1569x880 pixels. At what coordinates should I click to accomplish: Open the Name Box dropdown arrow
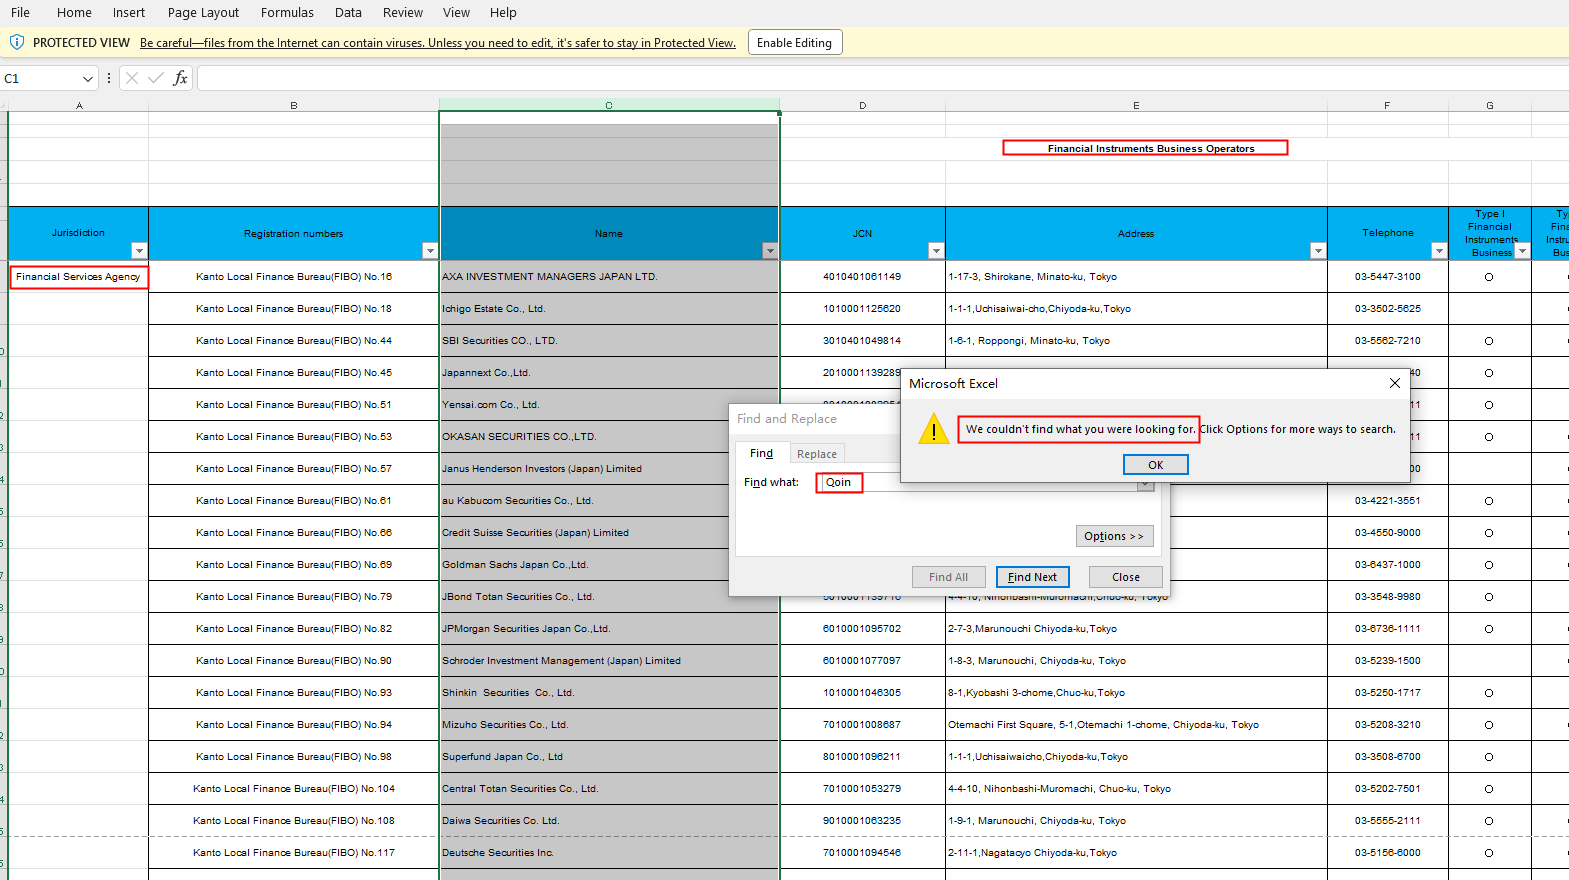tap(88, 79)
